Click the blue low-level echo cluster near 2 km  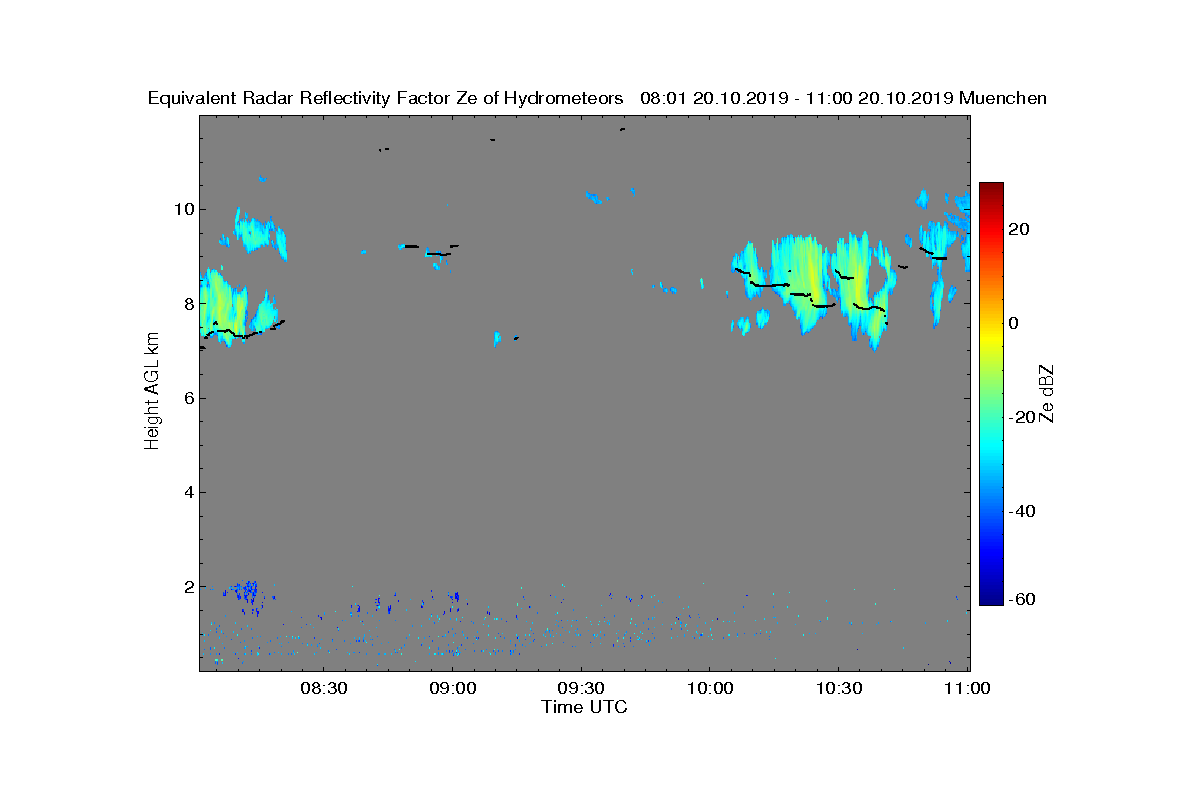(x=247, y=595)
